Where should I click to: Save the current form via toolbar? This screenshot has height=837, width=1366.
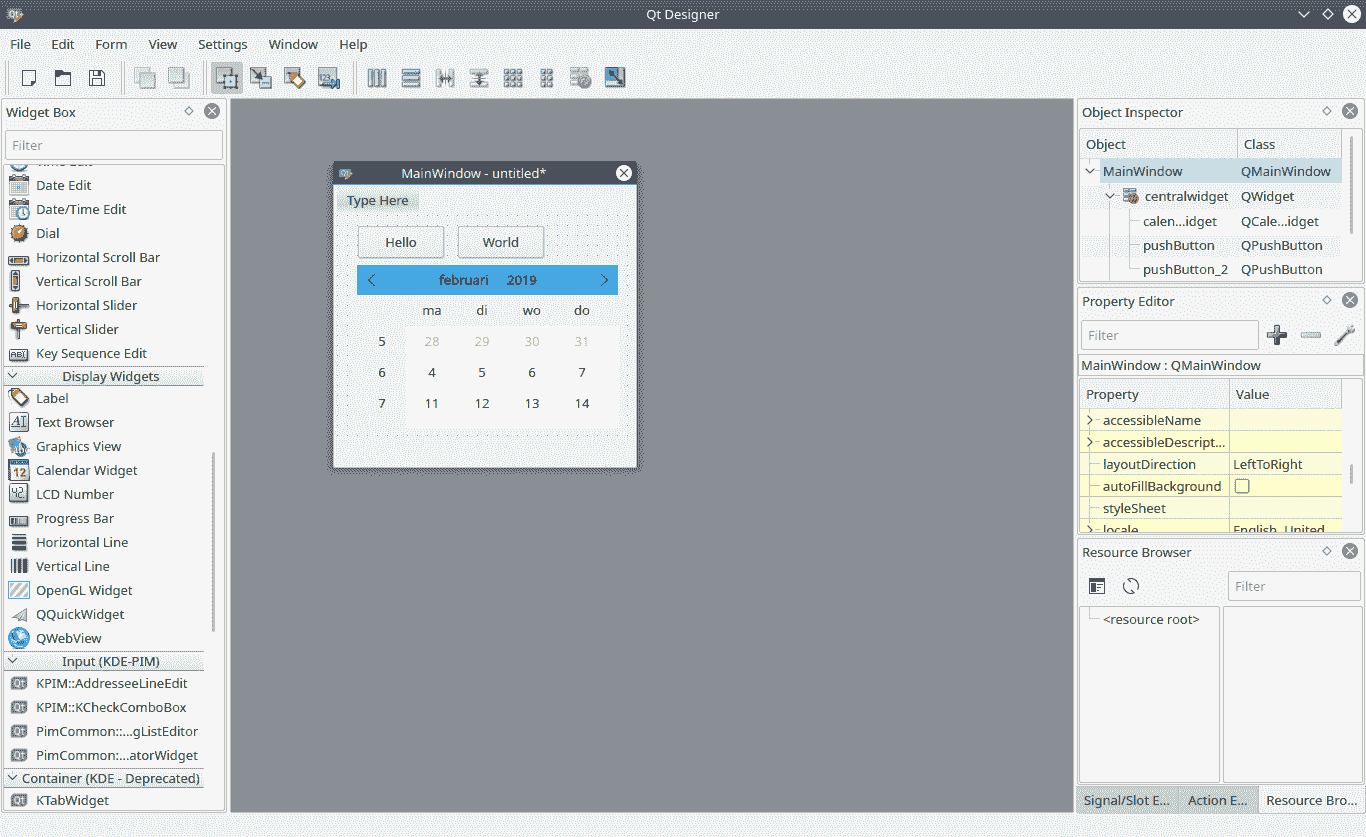(x=96, y=78)
